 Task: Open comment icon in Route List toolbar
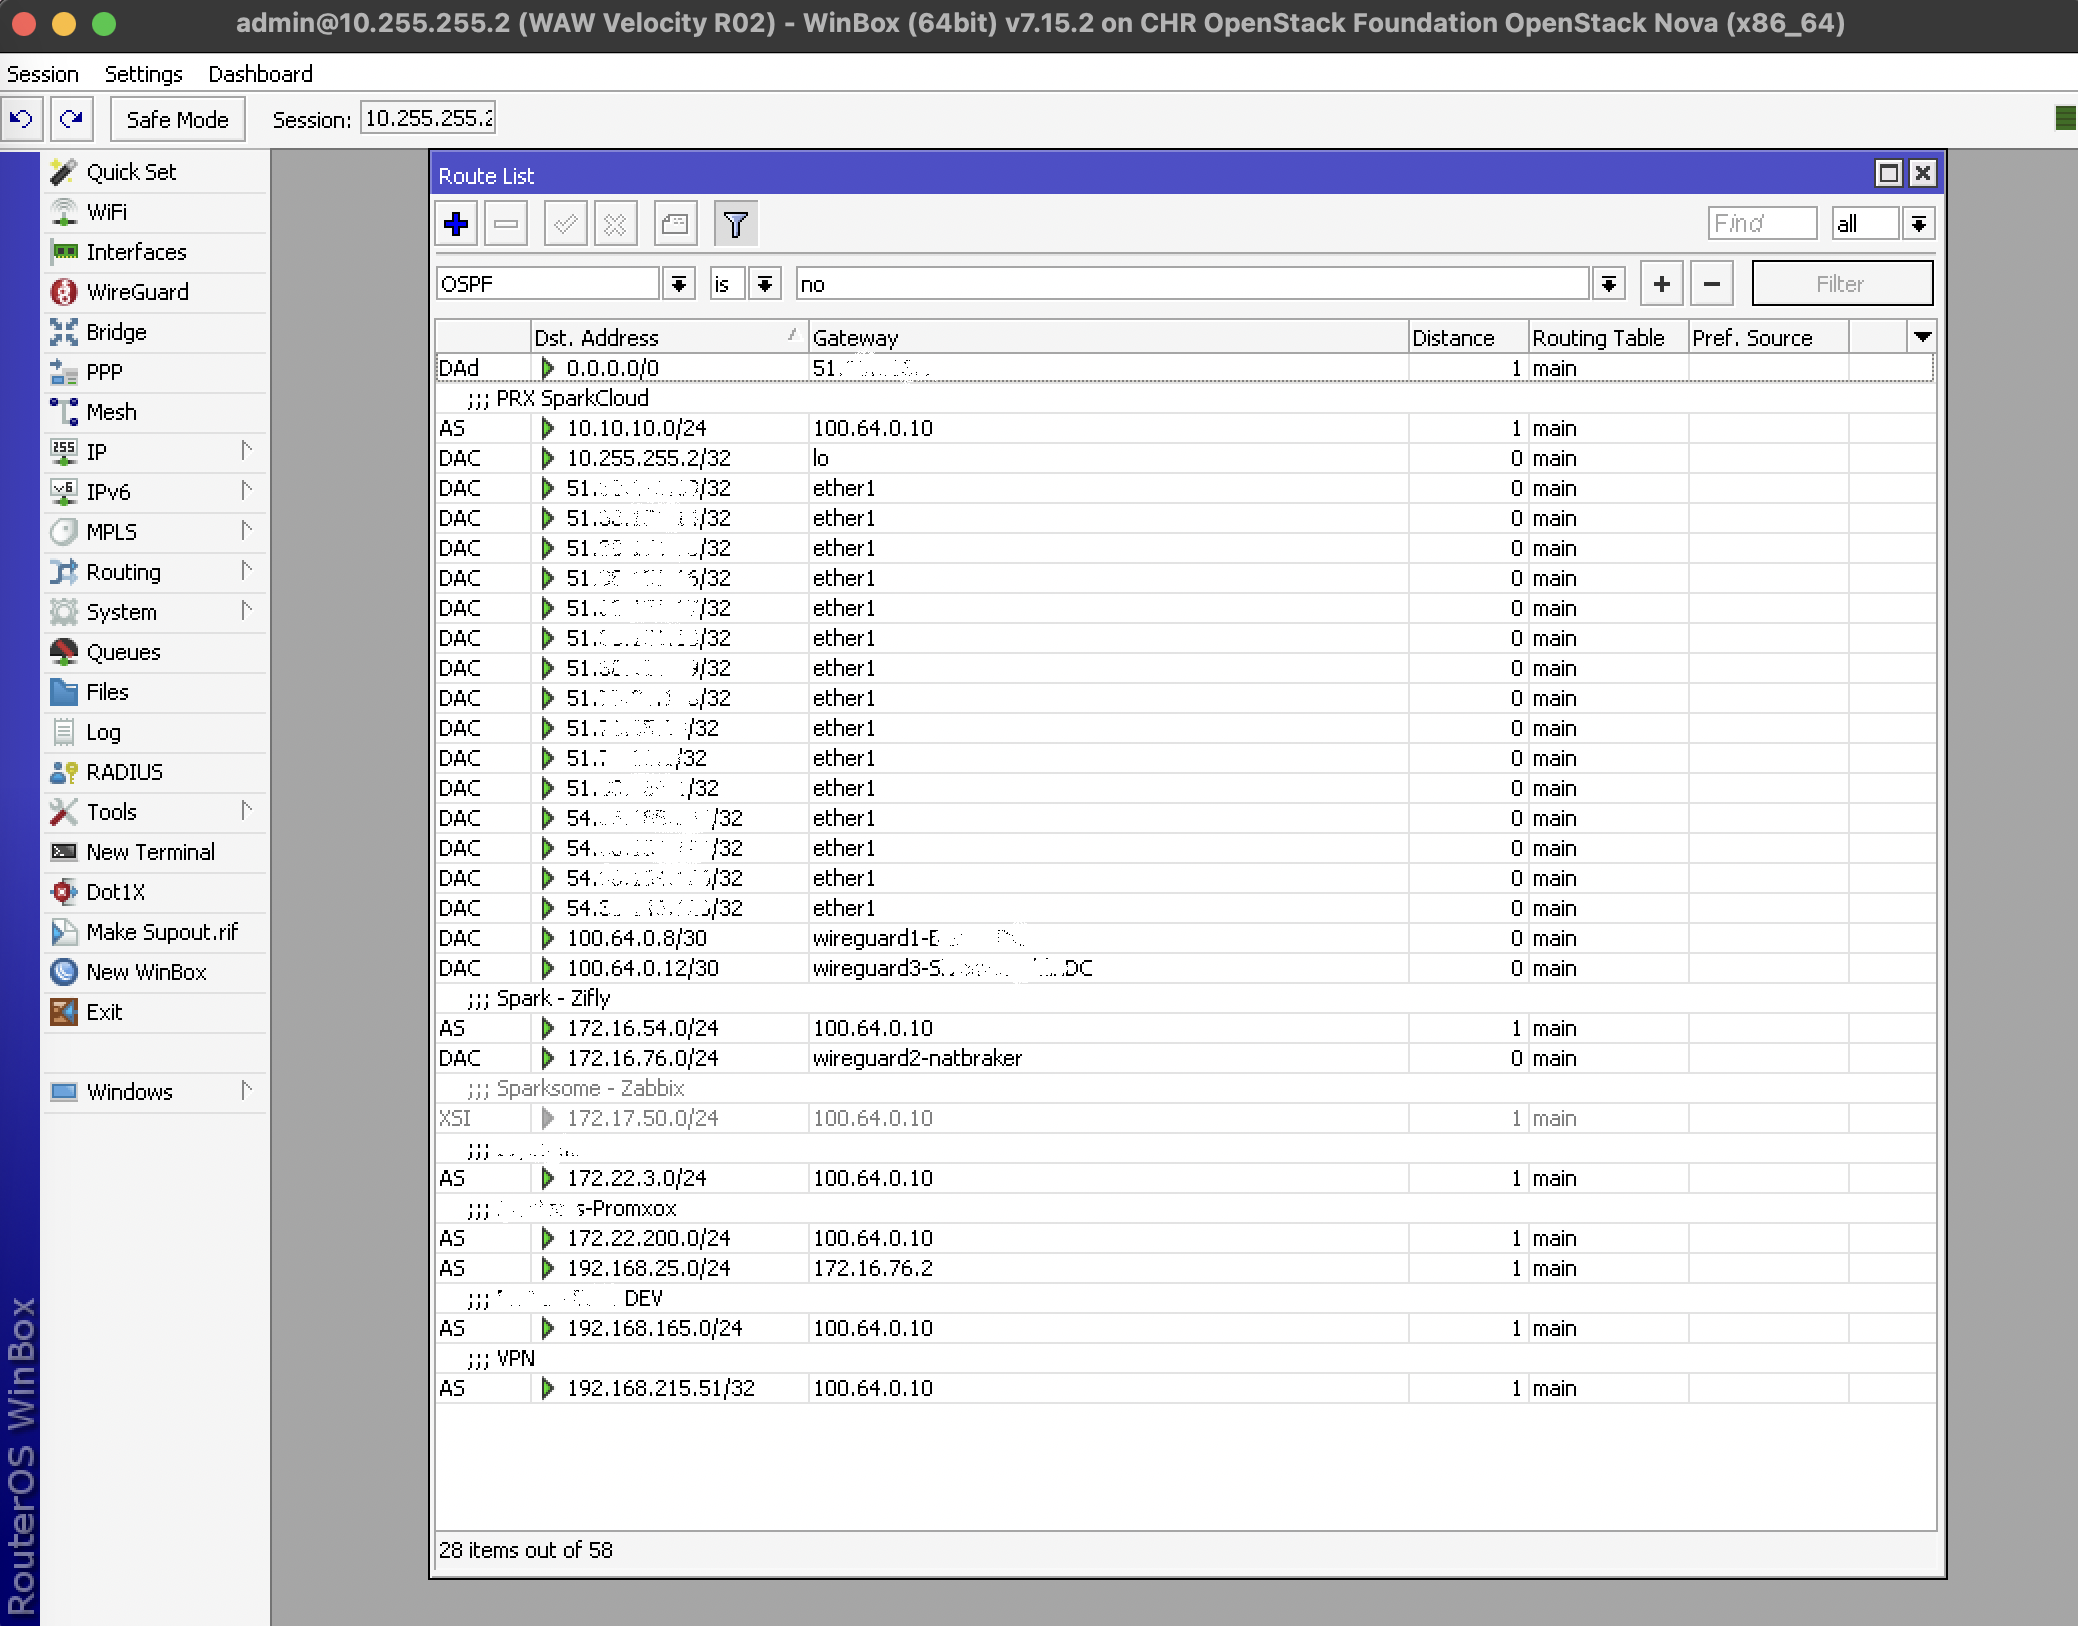[x=675, y=224]
